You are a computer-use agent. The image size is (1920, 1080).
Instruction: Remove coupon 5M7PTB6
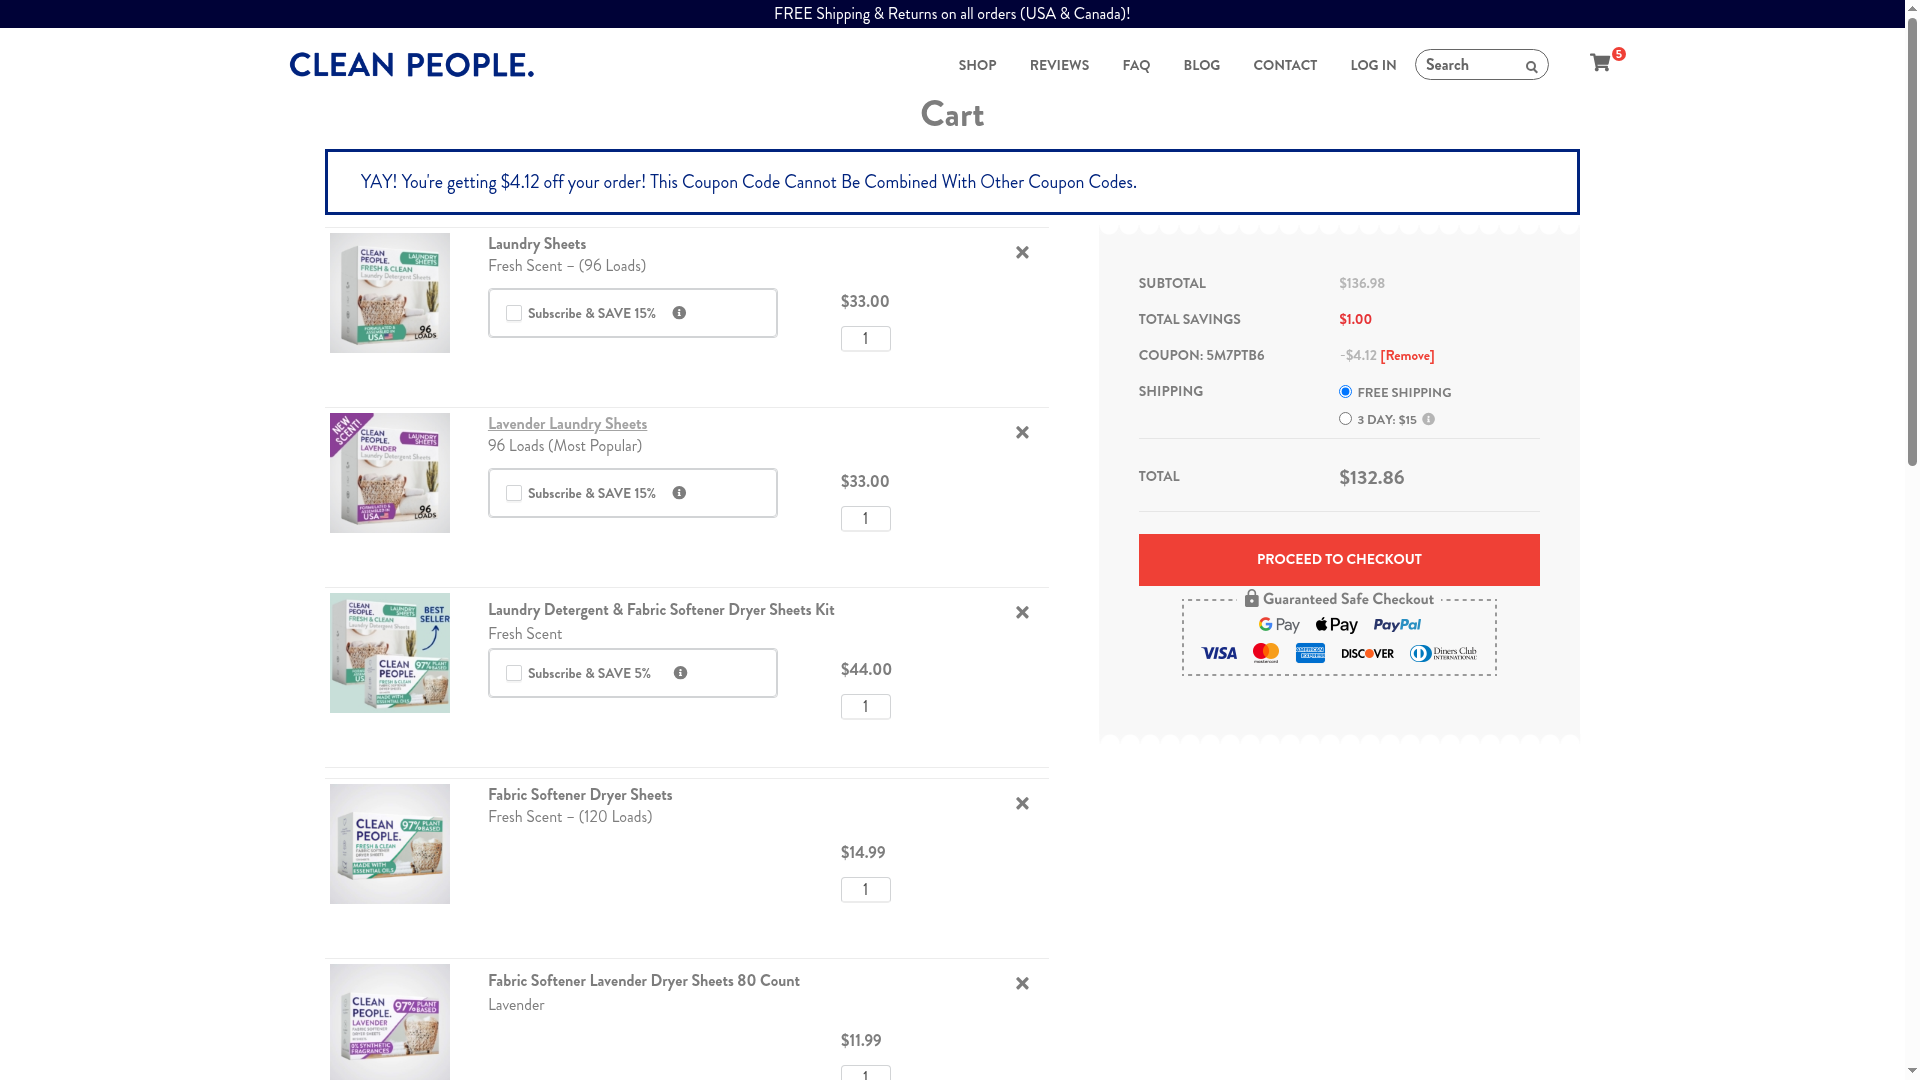(x=1407, y=356)
